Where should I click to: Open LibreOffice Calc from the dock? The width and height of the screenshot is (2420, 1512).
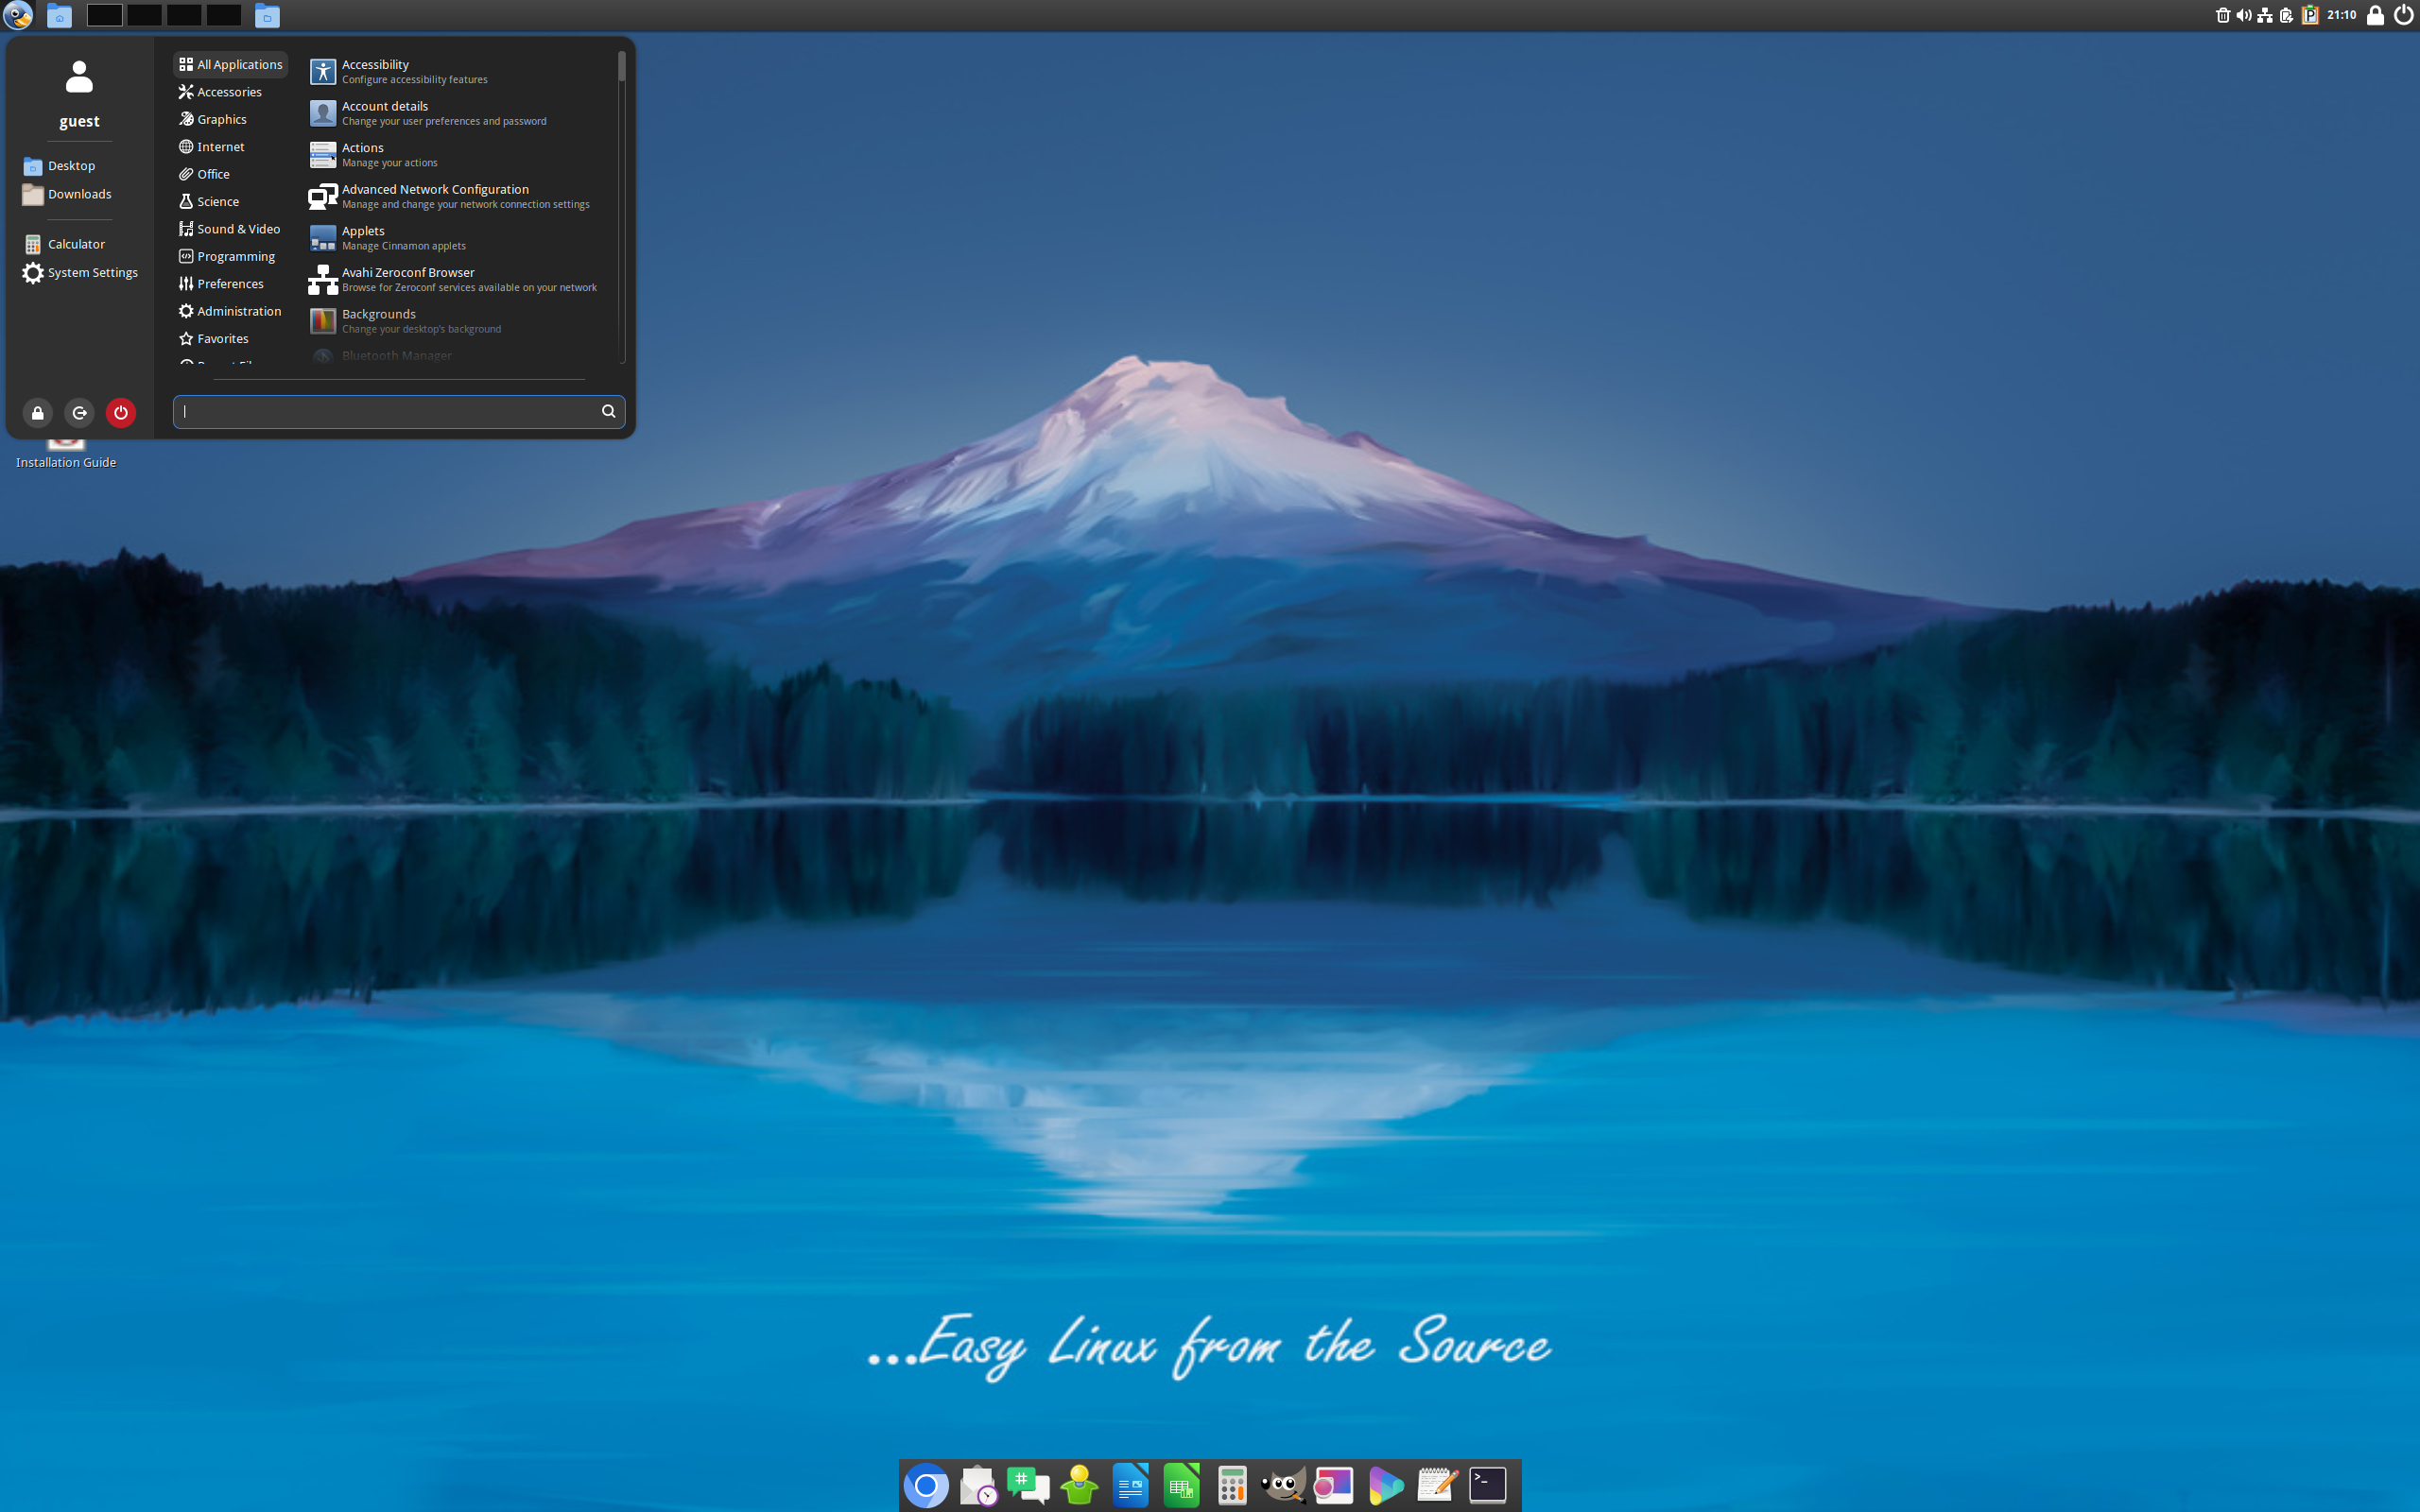(1181, 1485)
